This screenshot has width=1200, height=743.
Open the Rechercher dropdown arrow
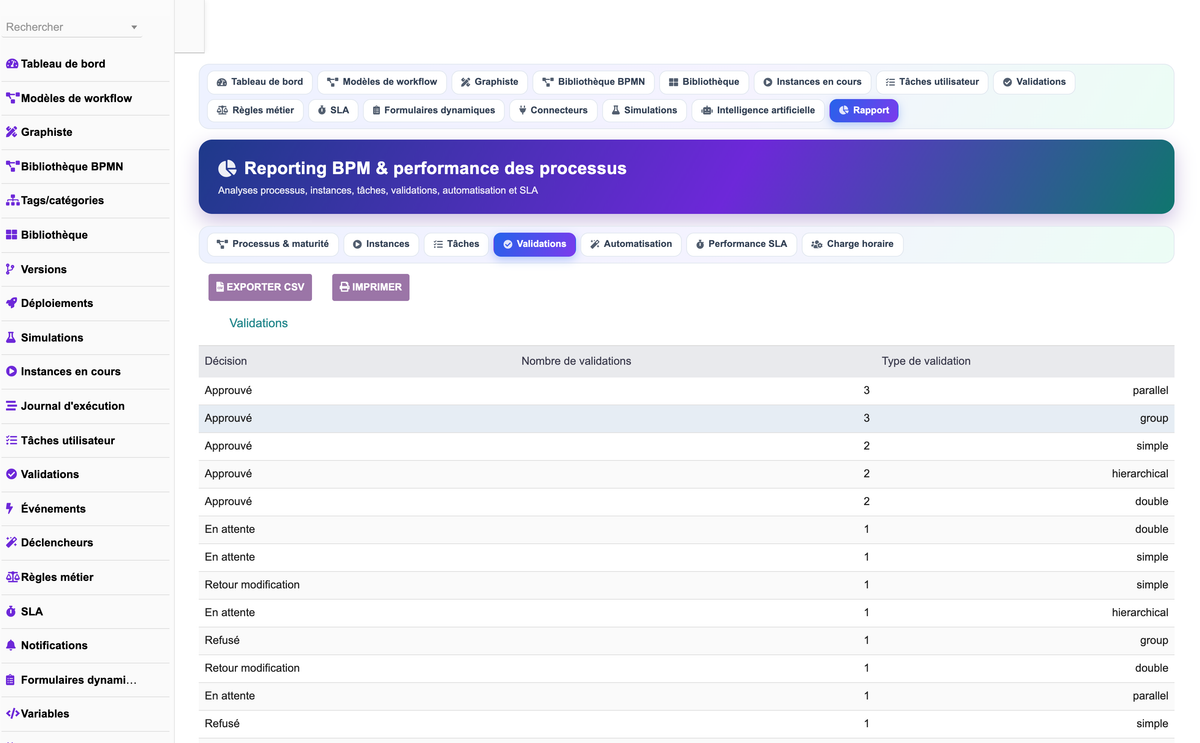tap(134, 27)
